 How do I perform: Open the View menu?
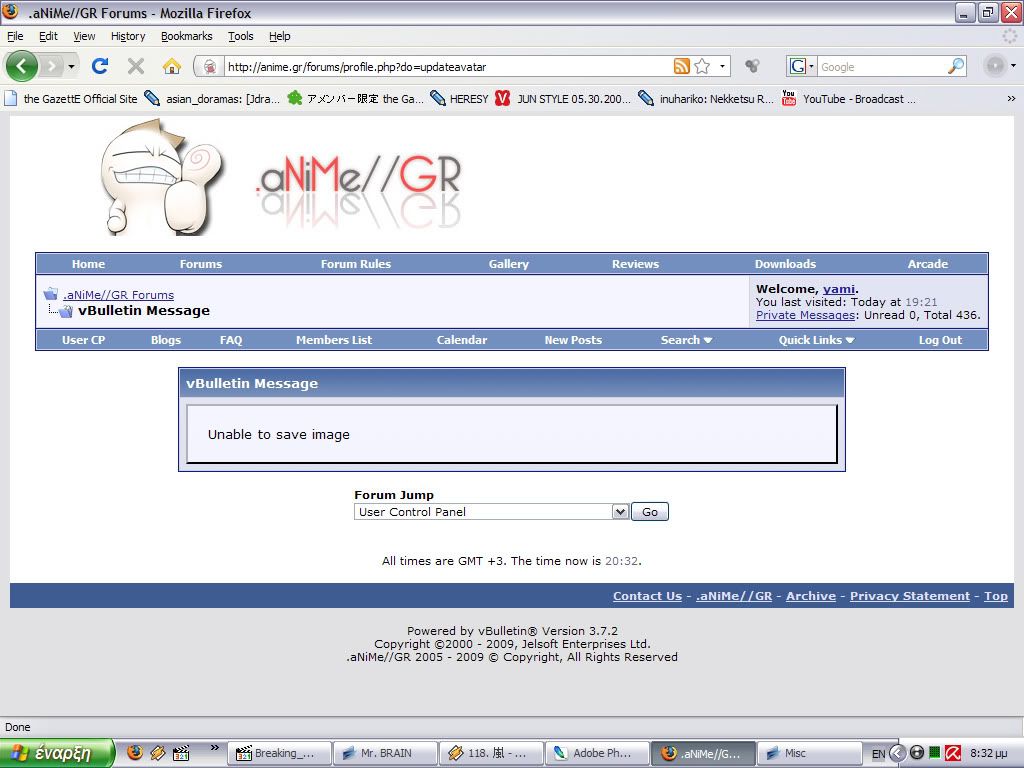pyautogui.click(x=84, y=36)
